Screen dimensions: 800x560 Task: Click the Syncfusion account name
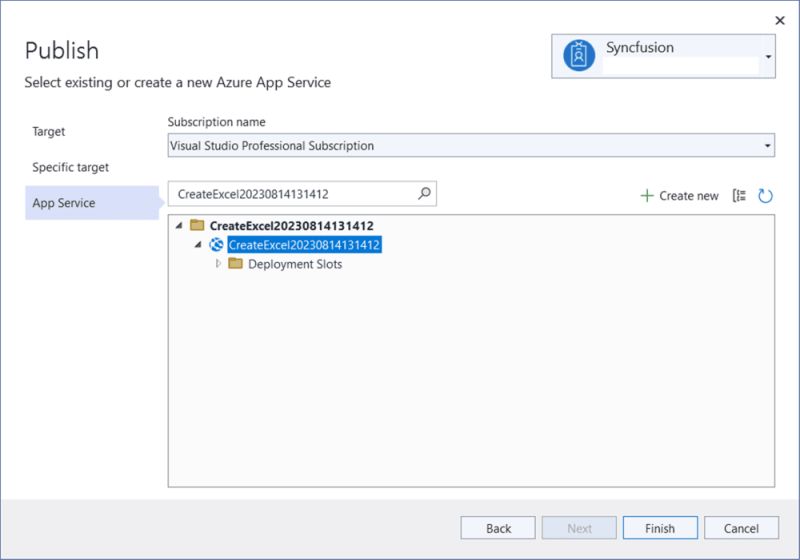click(x=640, y=47)
